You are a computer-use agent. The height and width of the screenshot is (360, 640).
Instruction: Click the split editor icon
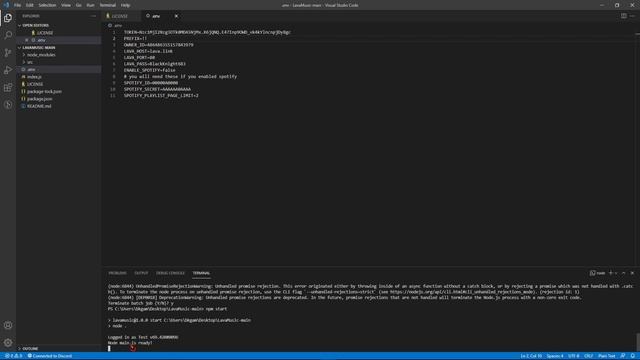[624, 16]
